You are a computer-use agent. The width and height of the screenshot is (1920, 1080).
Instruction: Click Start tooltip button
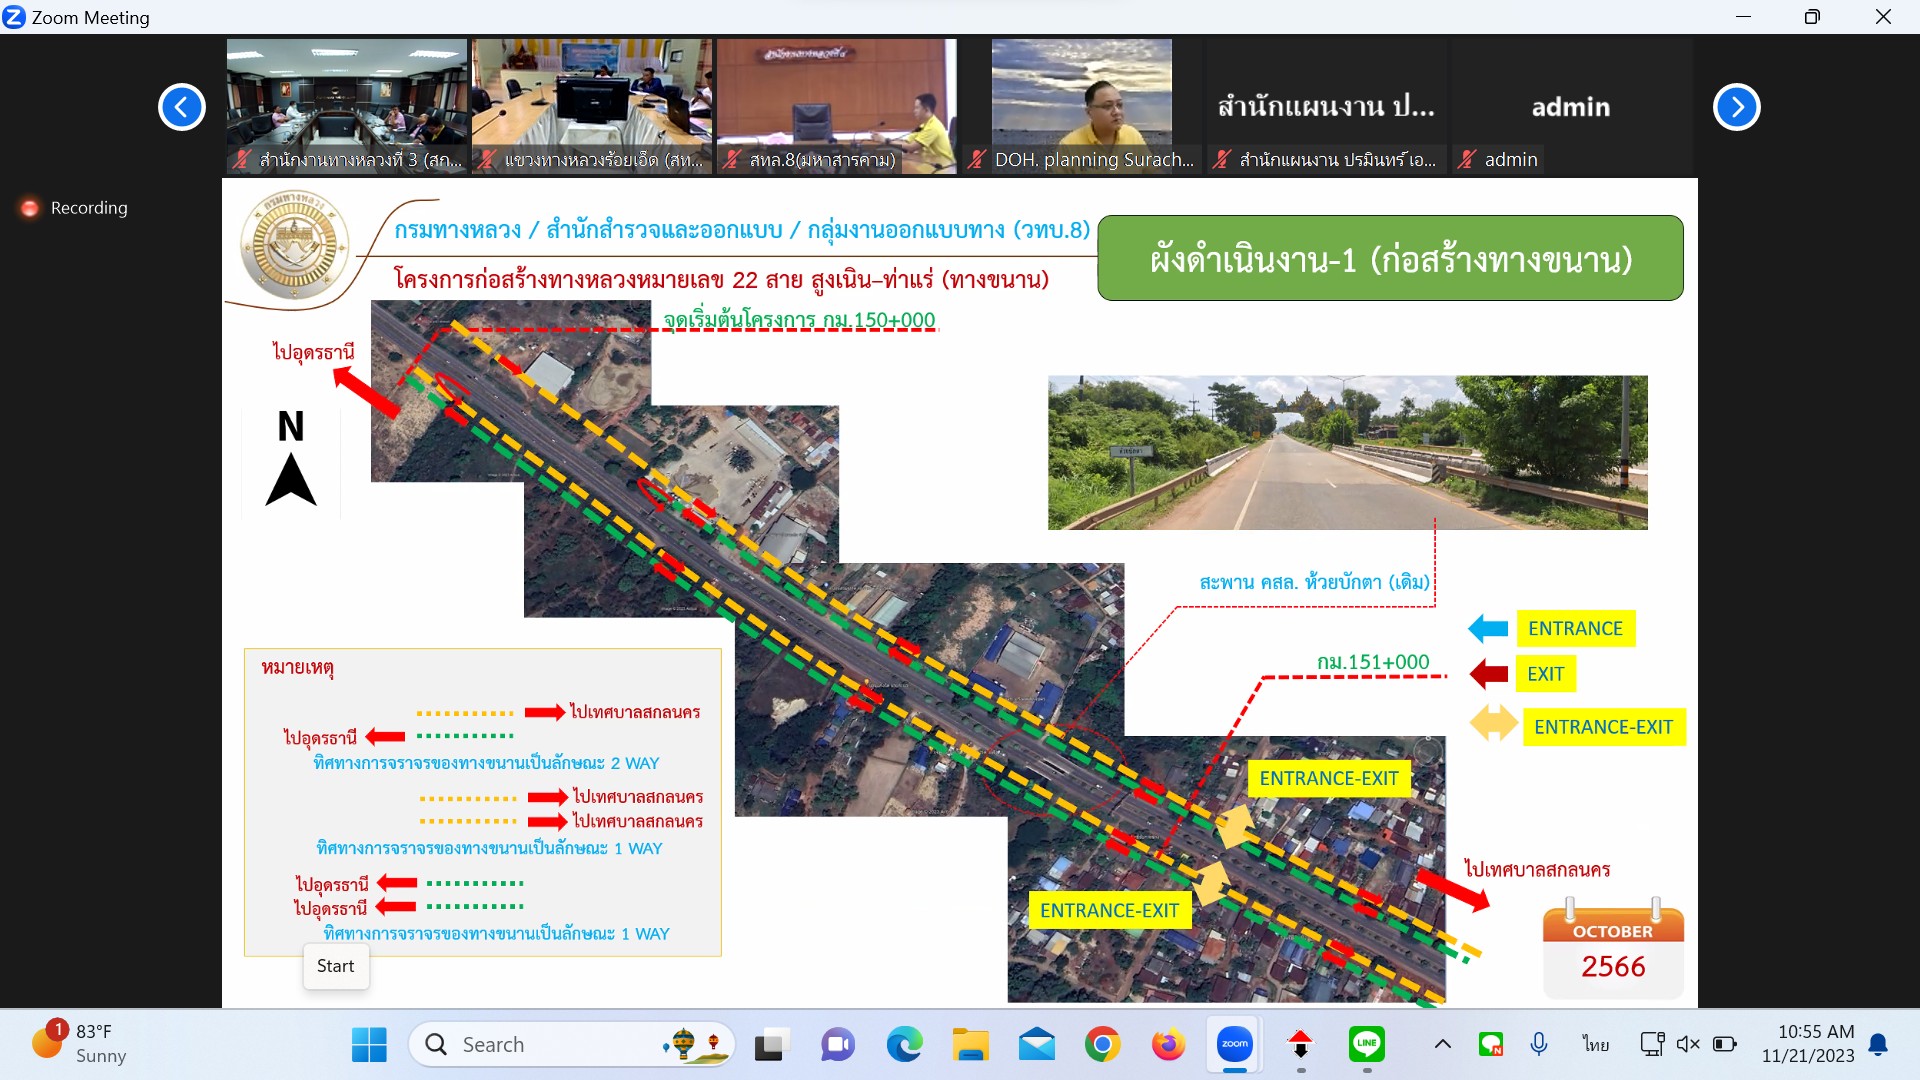click(336, 966)
